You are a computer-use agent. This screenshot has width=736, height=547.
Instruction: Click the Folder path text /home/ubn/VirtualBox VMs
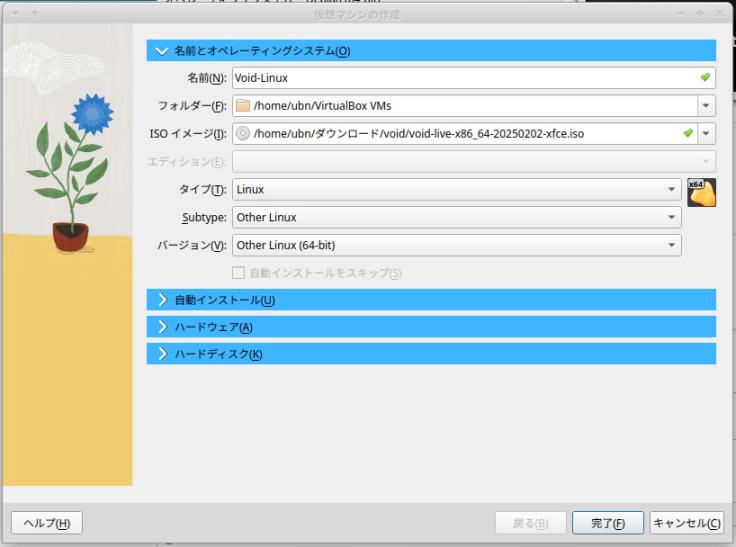pyautogui.click(x=322, y=106)
